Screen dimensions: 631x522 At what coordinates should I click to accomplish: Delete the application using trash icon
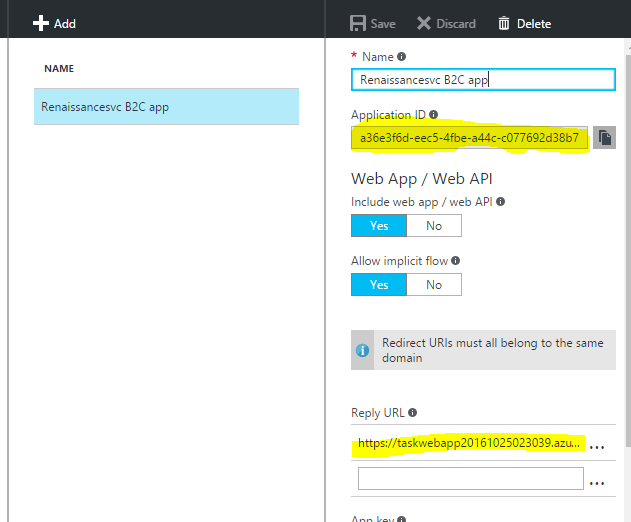click(x=504, y=23)
